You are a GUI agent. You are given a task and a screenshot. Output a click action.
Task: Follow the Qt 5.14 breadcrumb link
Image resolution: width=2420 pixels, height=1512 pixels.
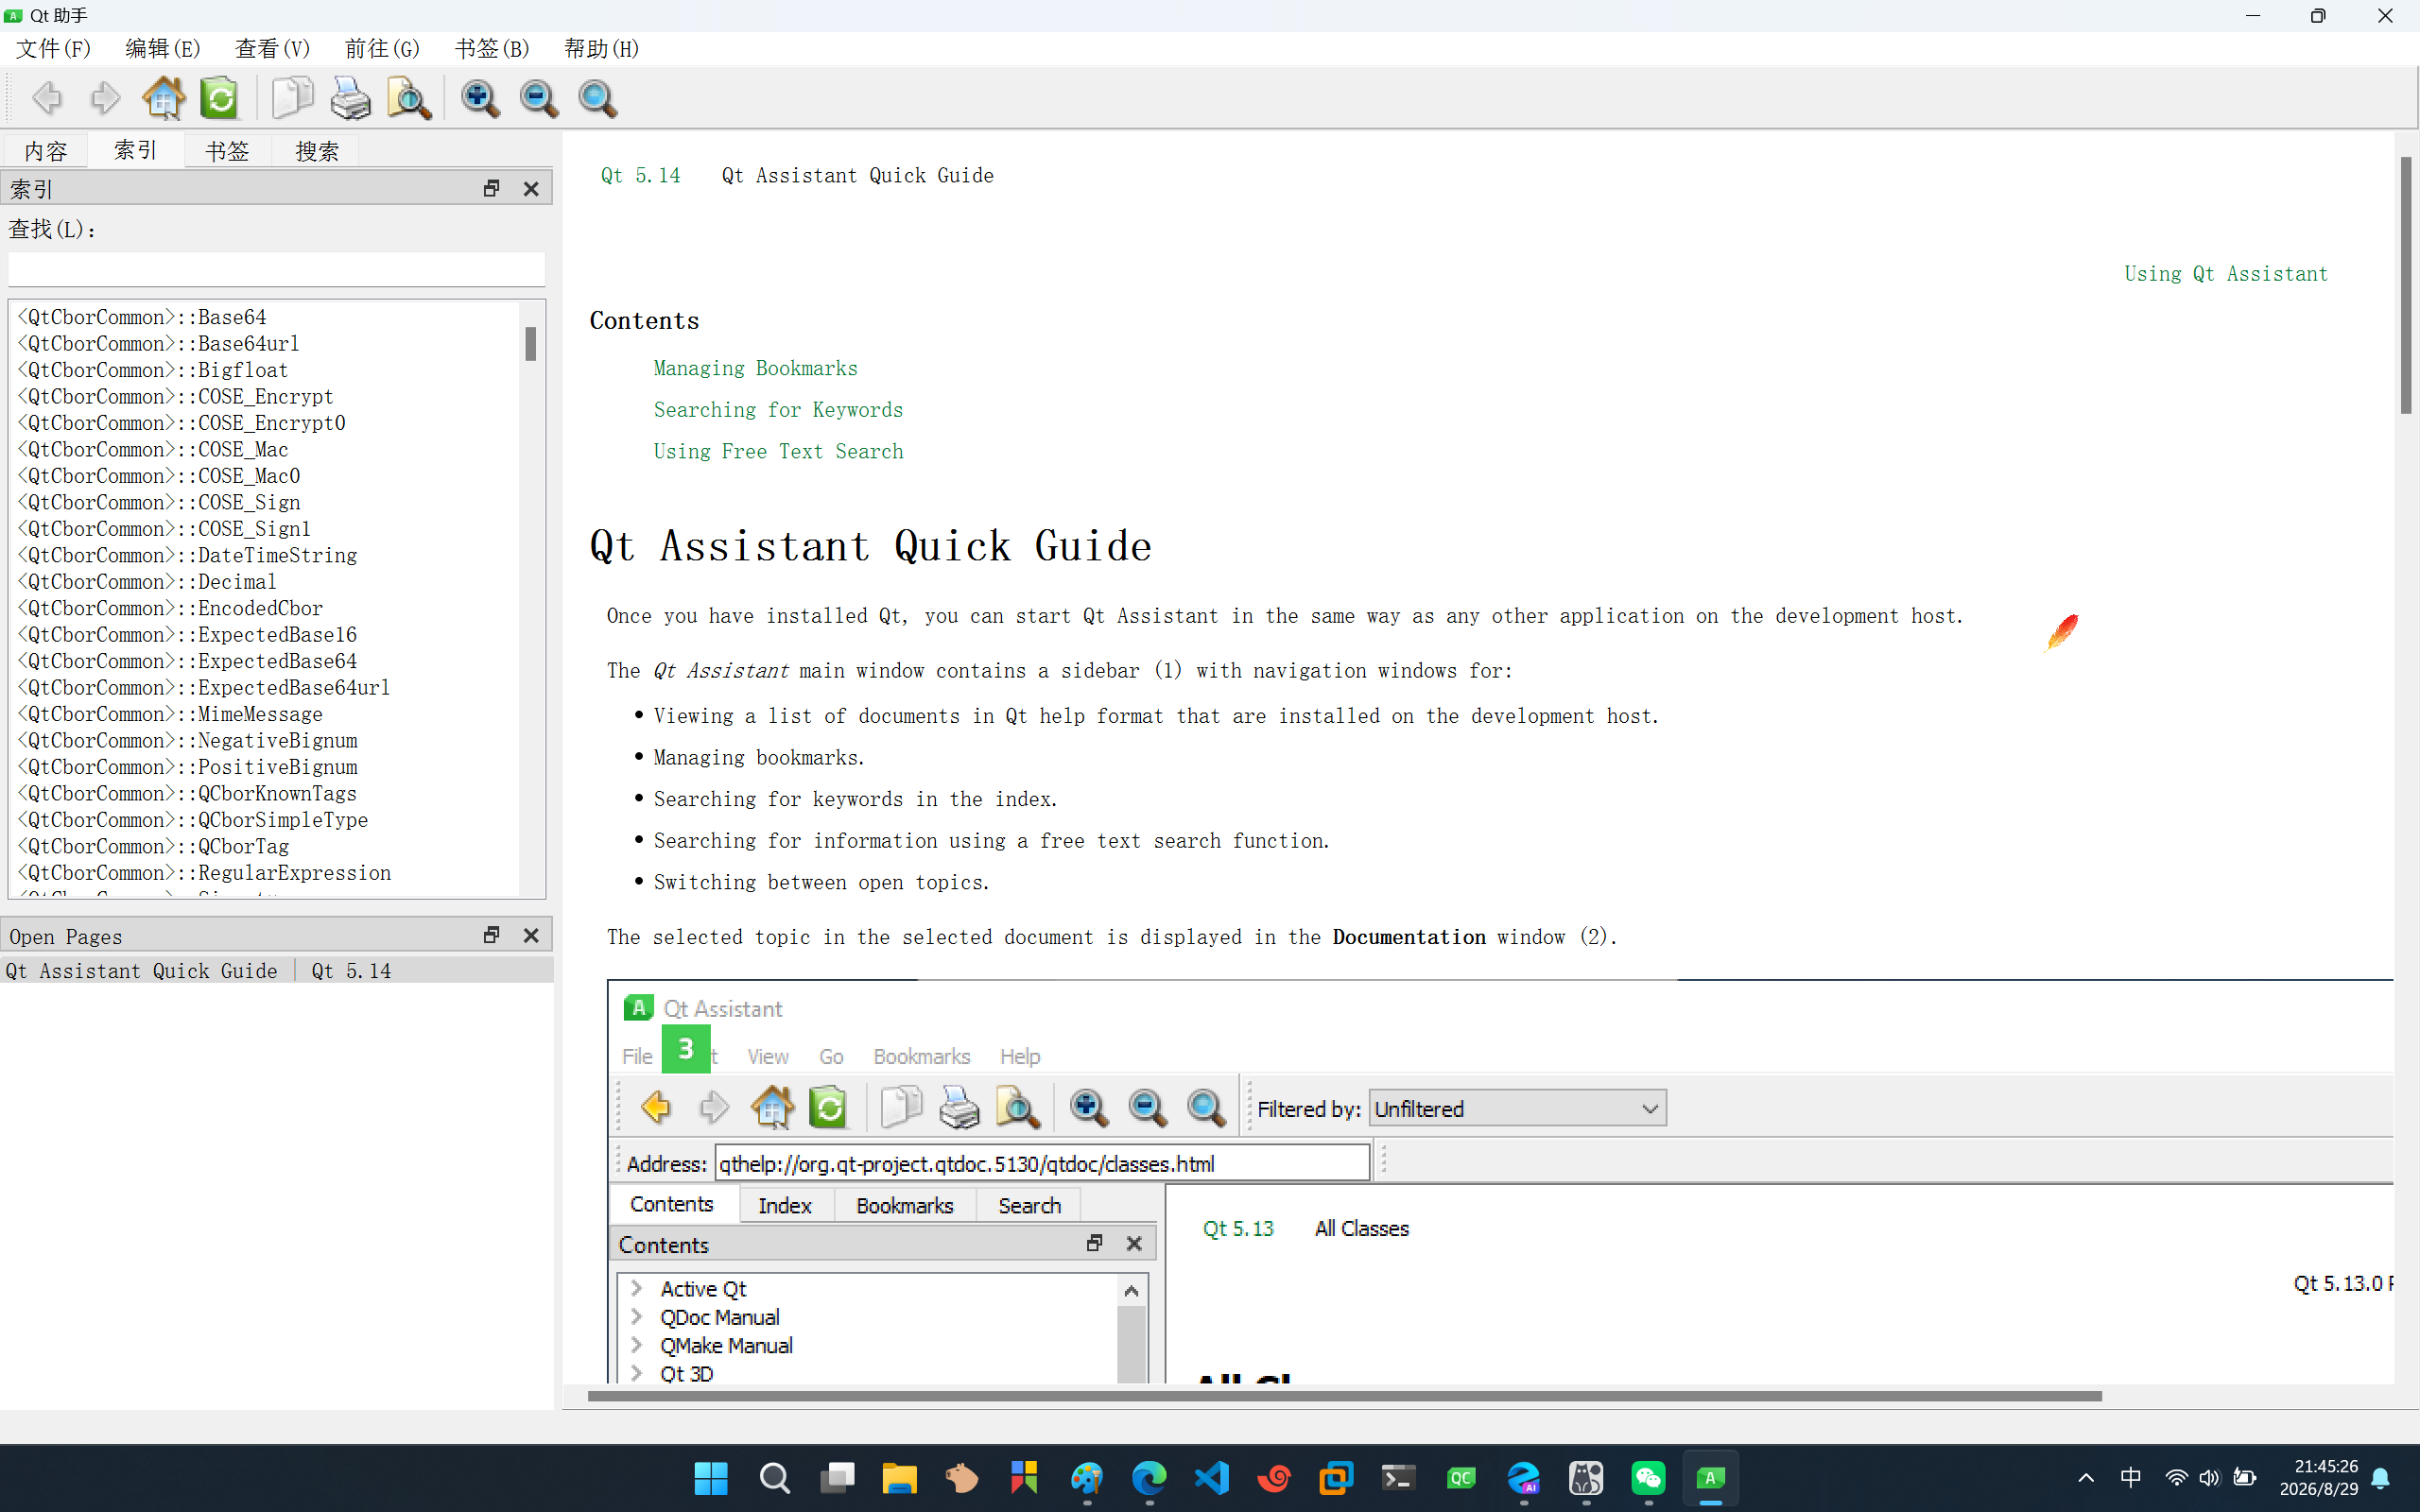pos(640,176)
